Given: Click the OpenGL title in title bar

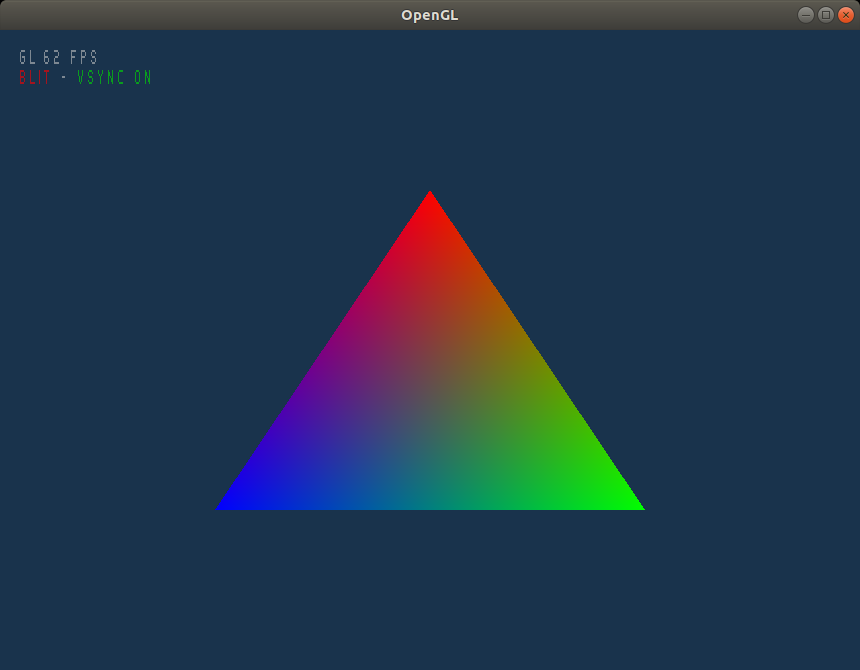Looking at the screenshot, I should point(429,15).
